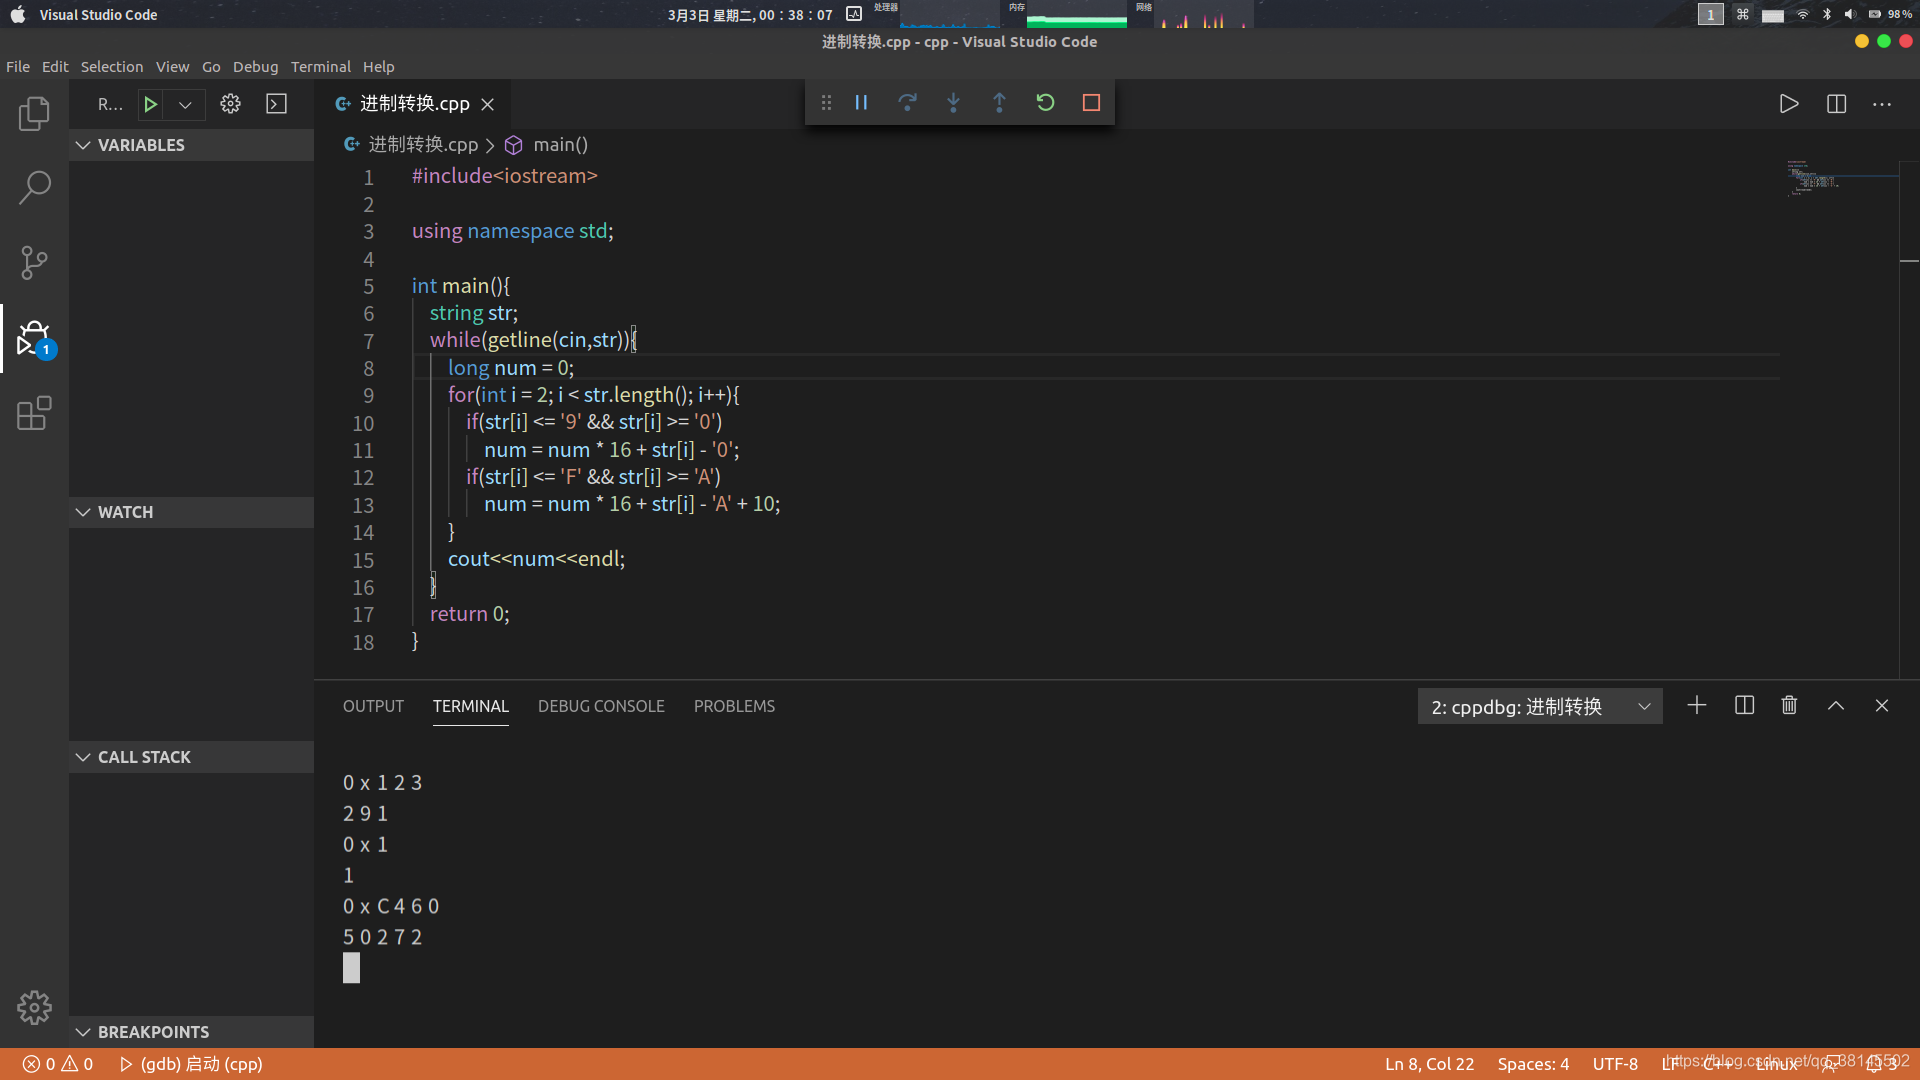This screenshot has width=1920, height=1080.
Task: Open the File menu
Action: click(18, 67)
